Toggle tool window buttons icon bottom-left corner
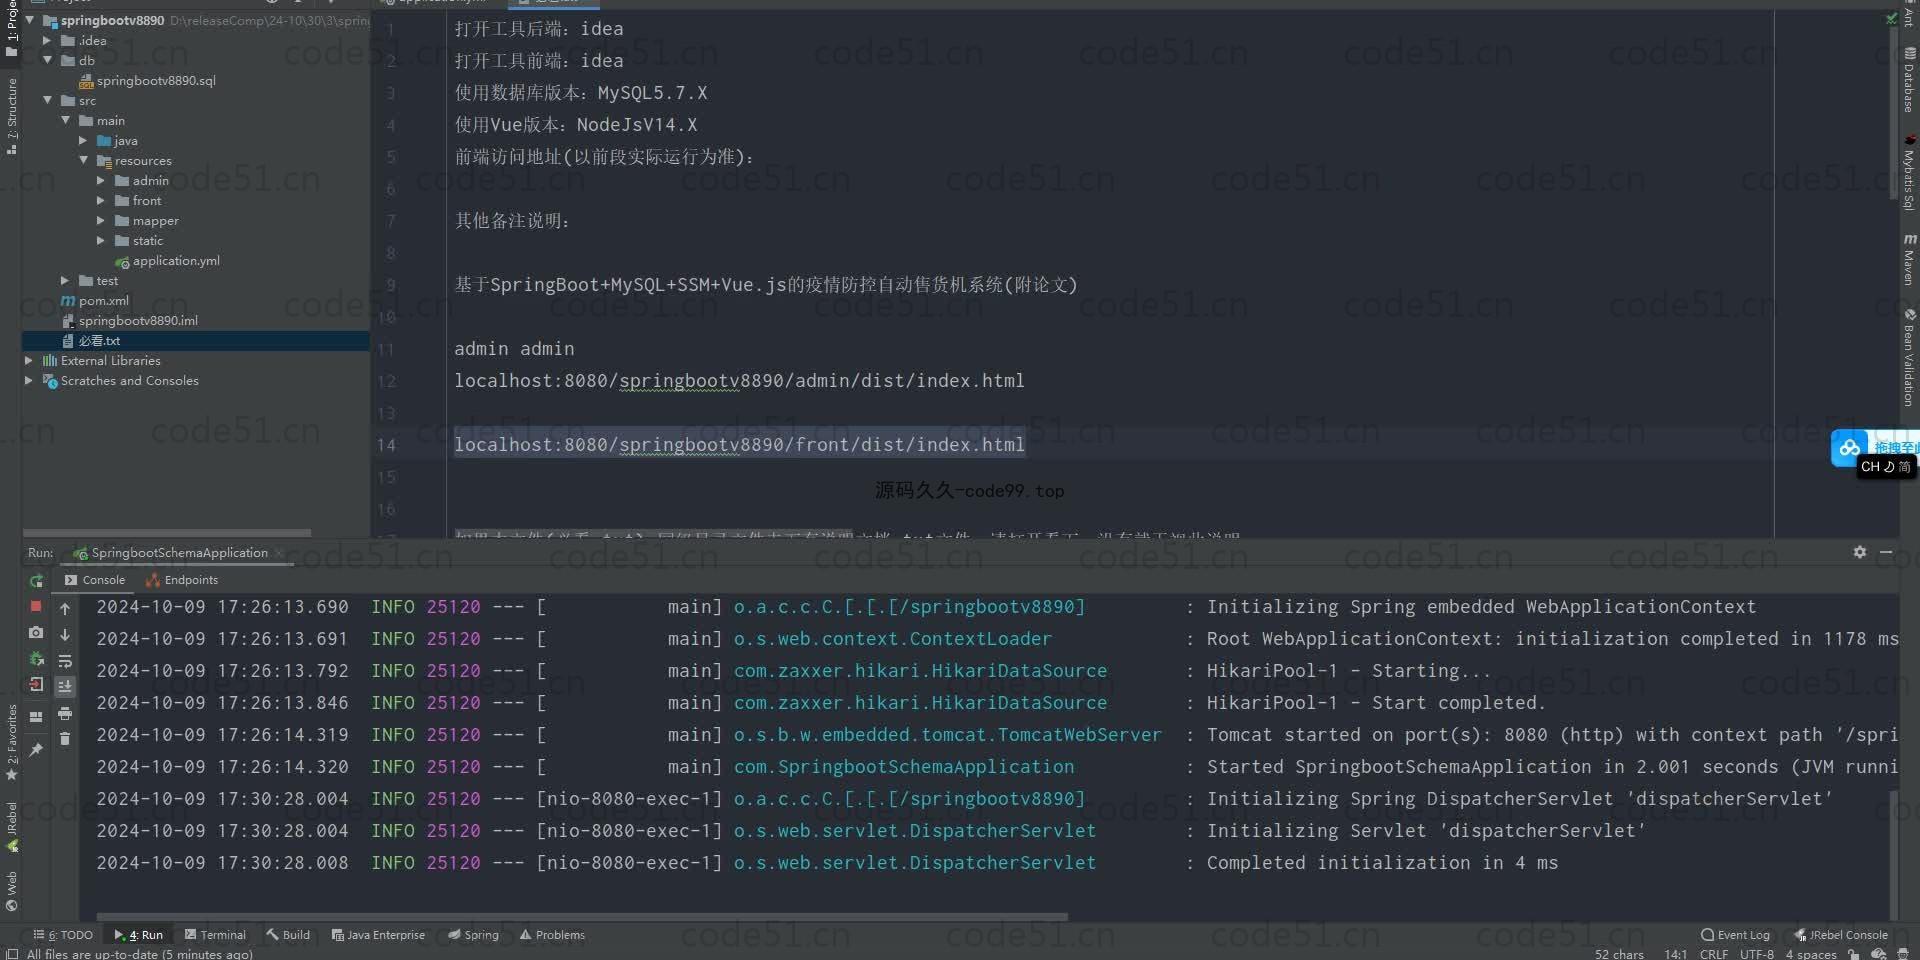This screenshot has height=960, width=1920. coord(11,954)
